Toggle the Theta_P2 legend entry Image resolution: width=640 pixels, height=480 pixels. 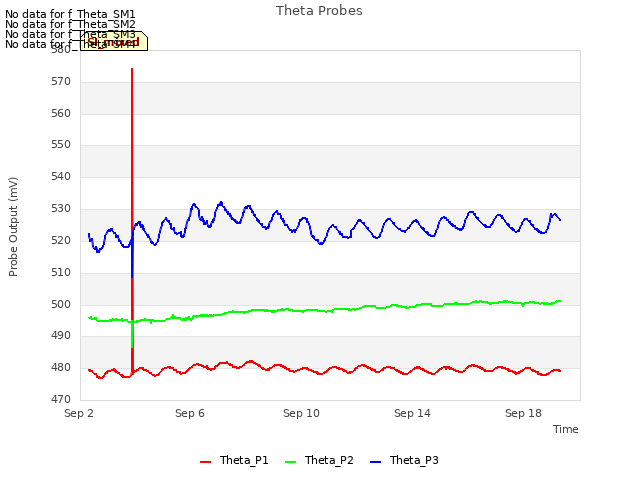pyautogui.click(x=319, y=460)
